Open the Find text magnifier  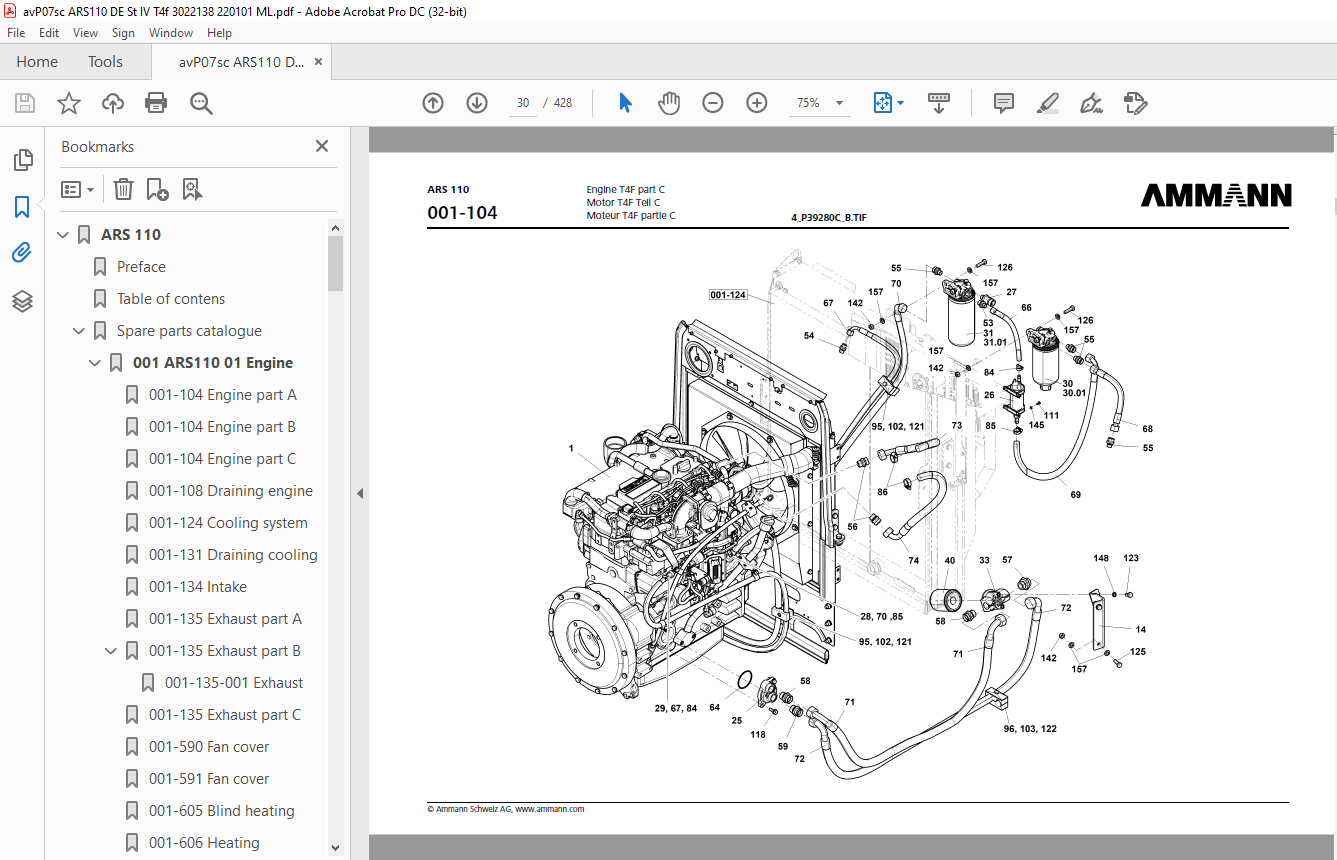[201, 103]
